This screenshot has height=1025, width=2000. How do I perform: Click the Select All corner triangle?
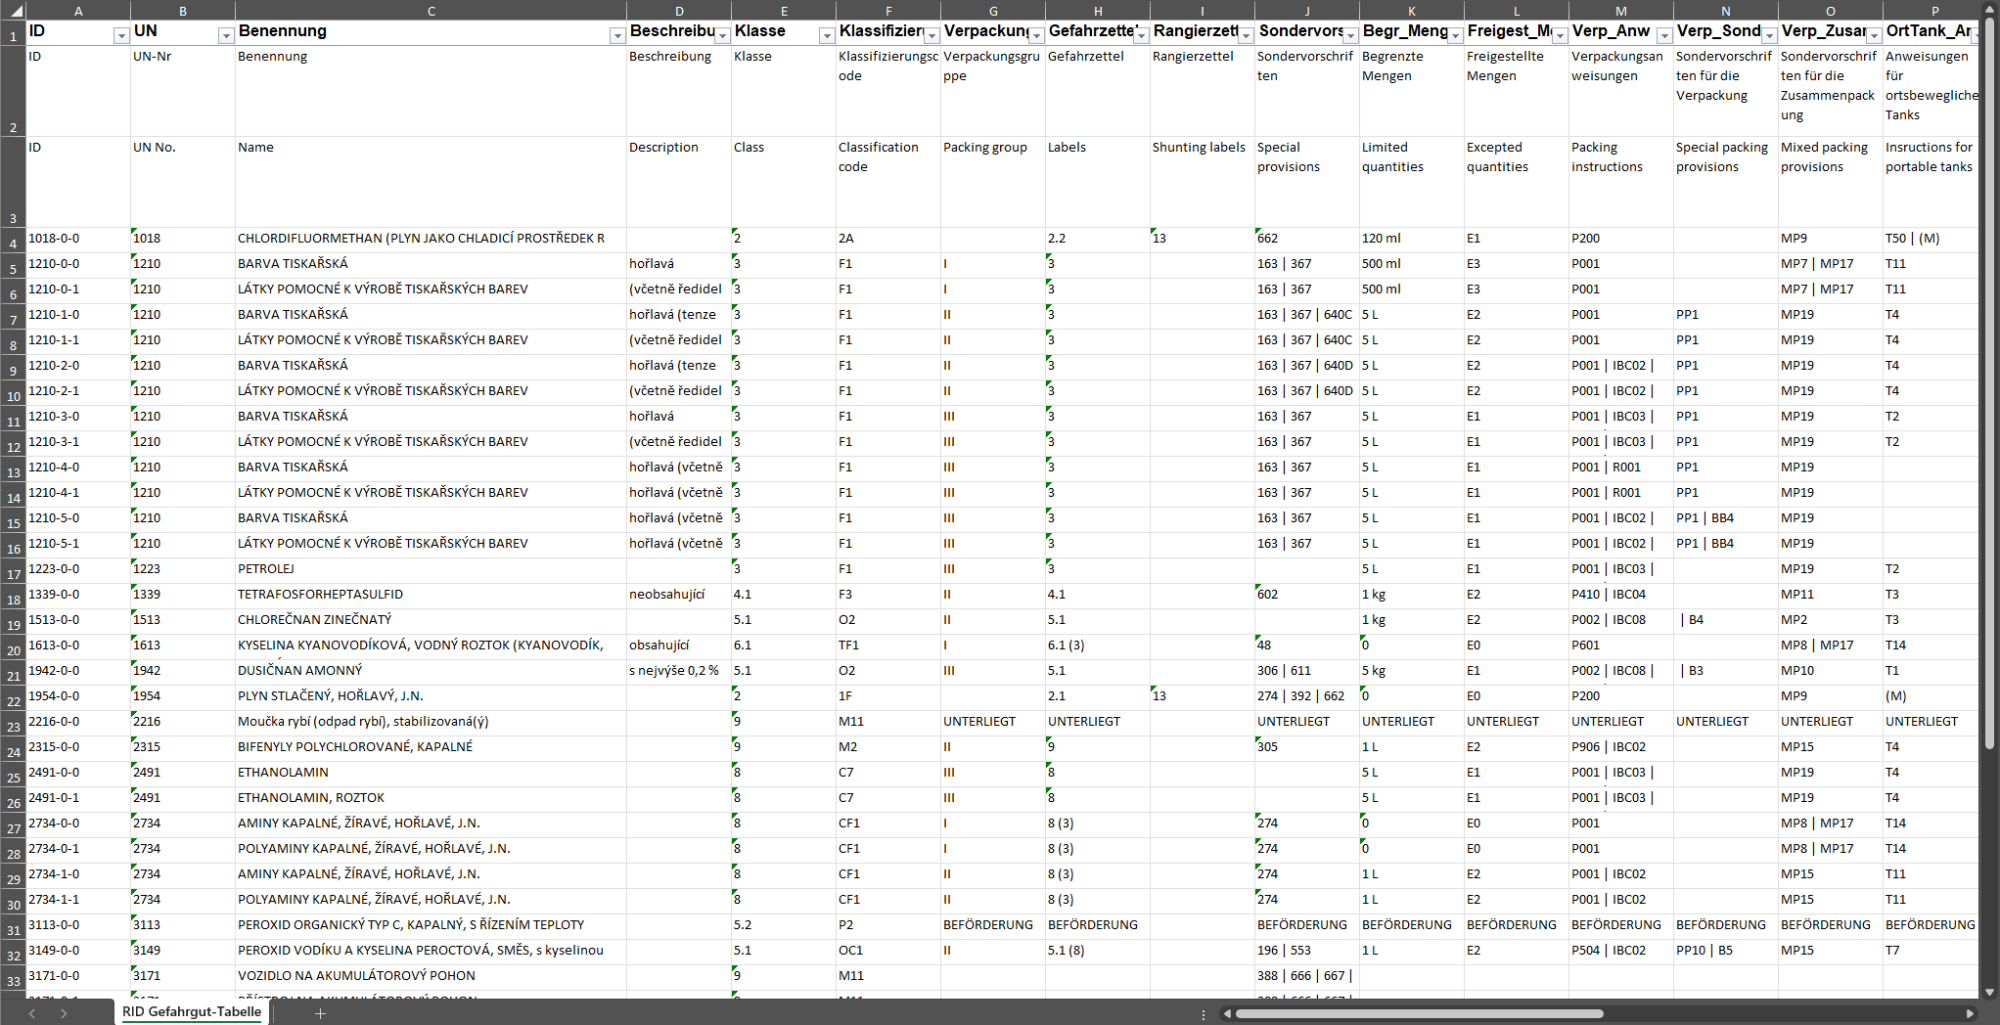(x=12, y=11)
